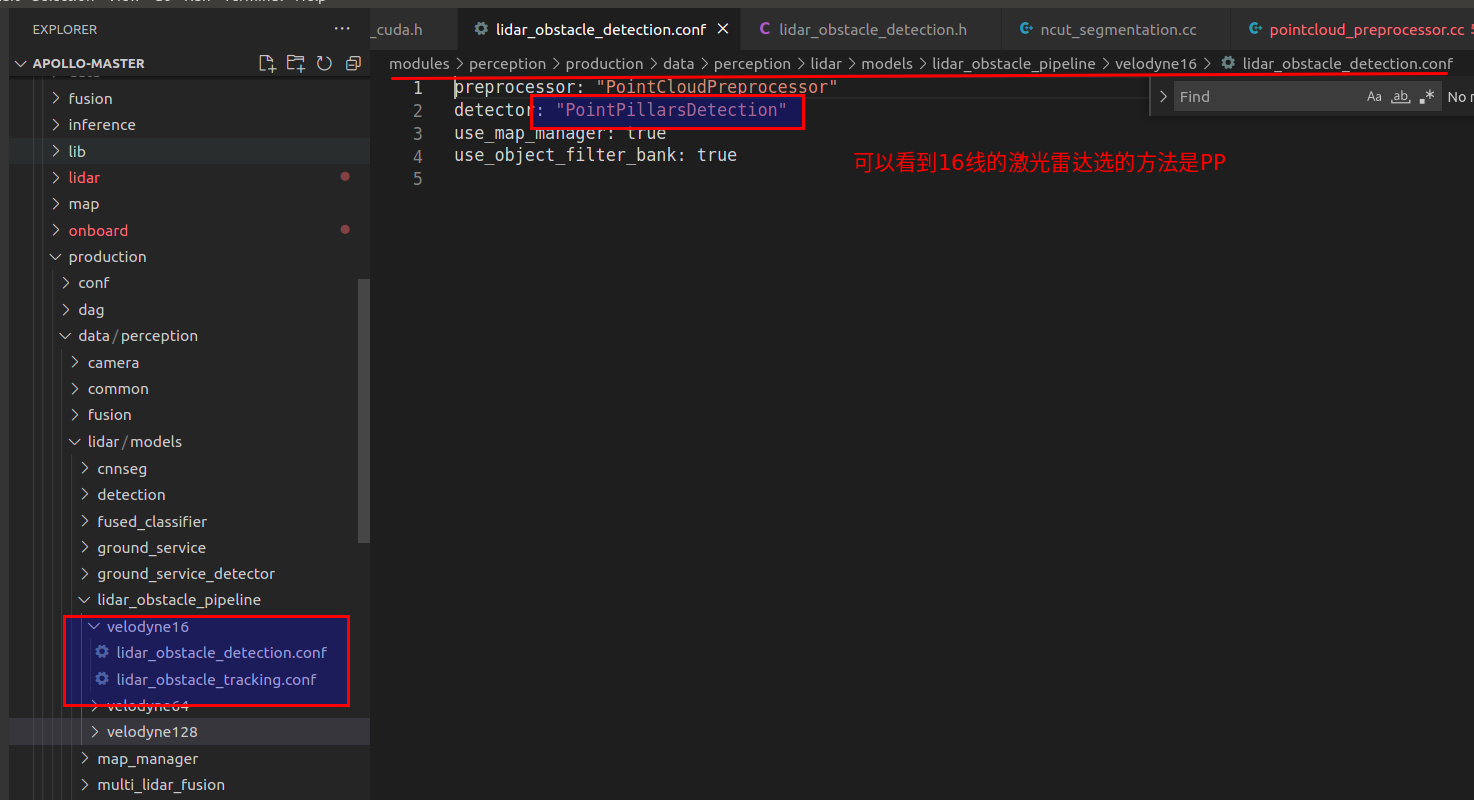Click the Find input field
The width and height of the screenshot is (1474, 800).
click(x=1268, y=97)
